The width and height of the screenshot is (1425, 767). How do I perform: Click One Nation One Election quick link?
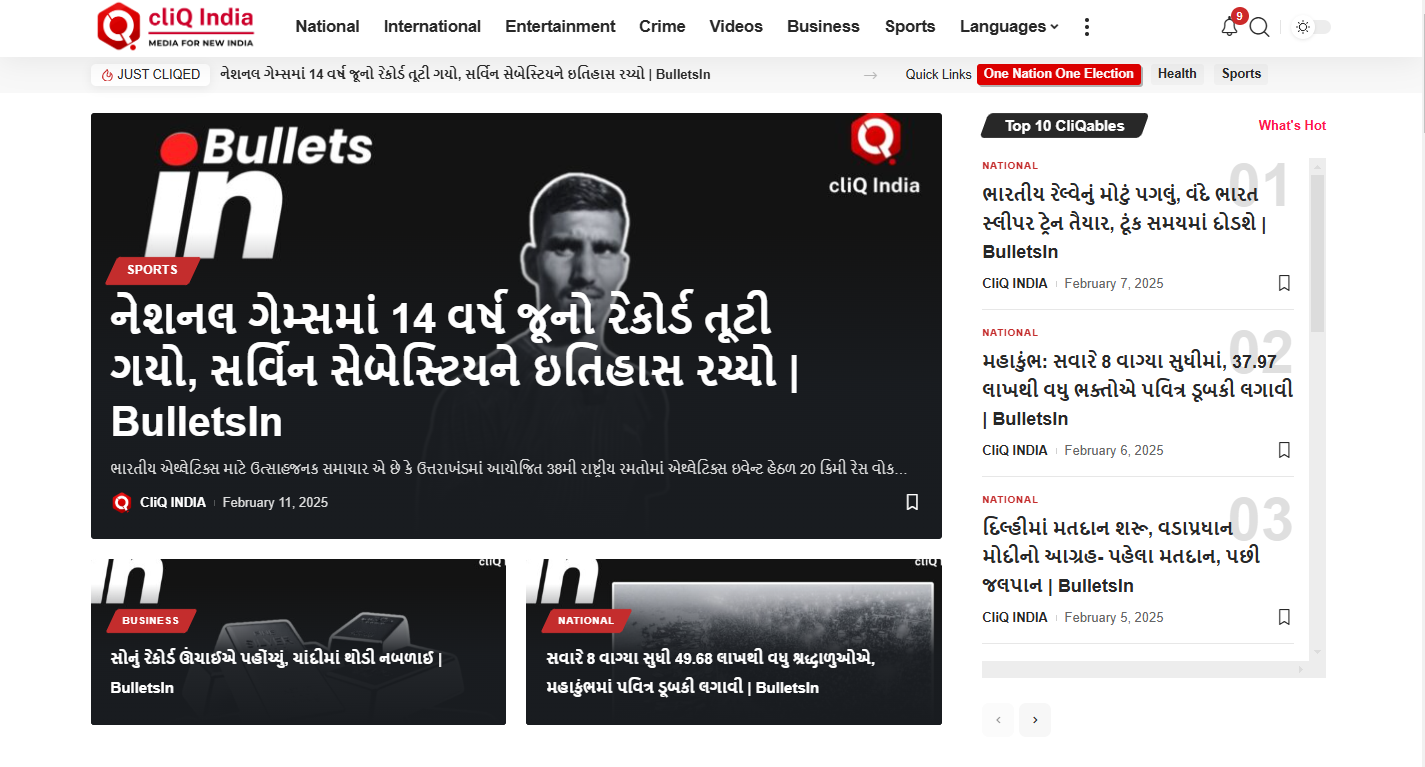click(1059, 74)
